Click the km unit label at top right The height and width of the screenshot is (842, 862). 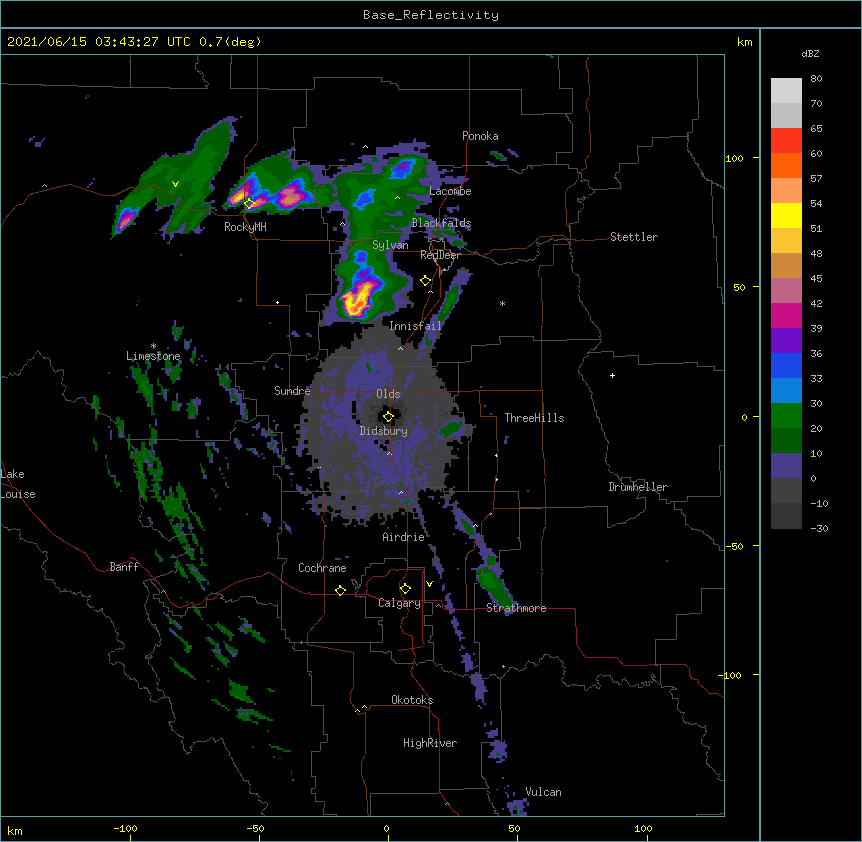coord(744,42)
